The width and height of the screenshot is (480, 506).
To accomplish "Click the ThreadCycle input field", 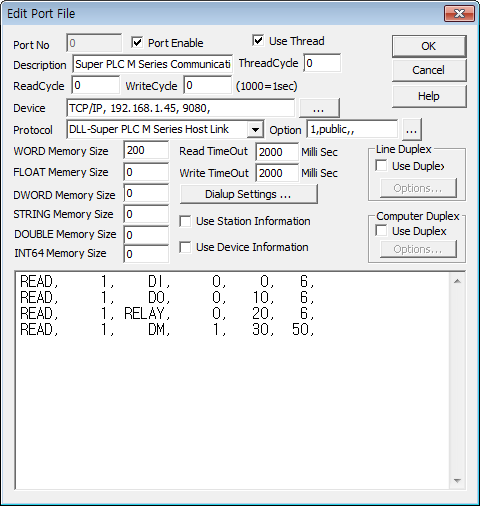I will 322,63.
